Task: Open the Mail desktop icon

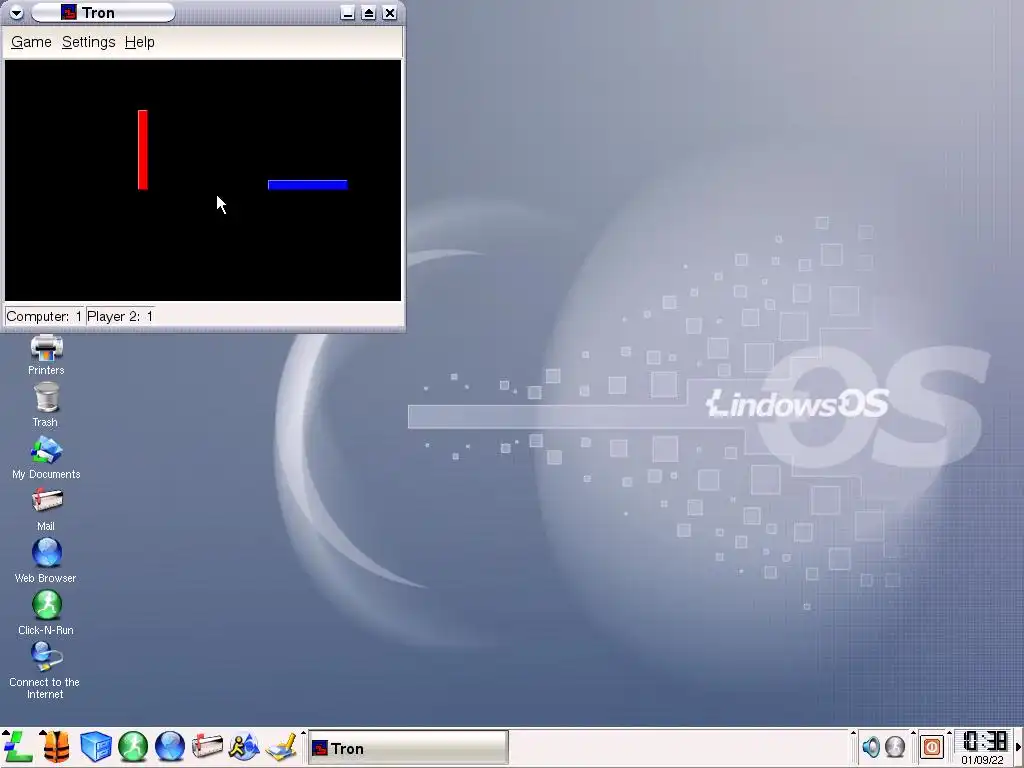Action: tap(46, 509)
